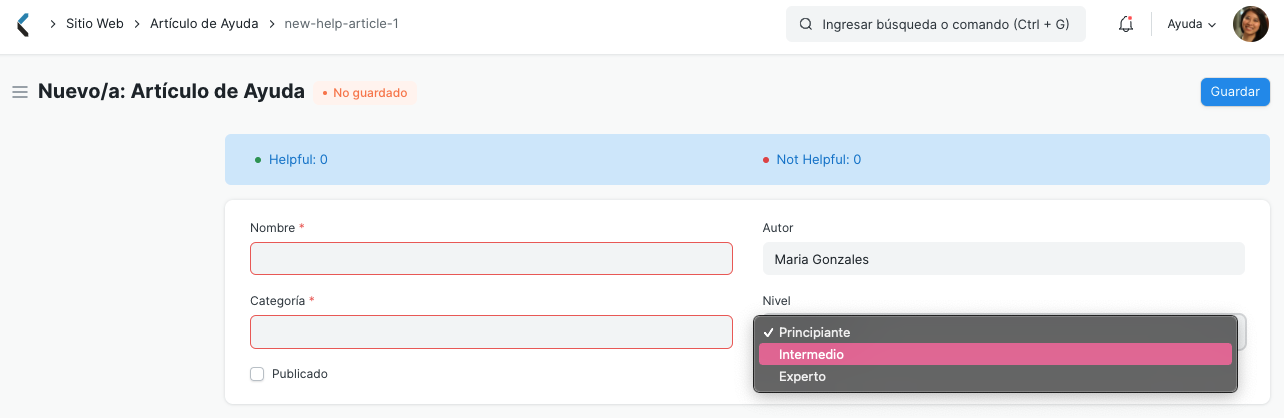The height and width of the screenshot is (418, 1284).
Task: Enable the Publicado checkbox
Action: point(257,374)
